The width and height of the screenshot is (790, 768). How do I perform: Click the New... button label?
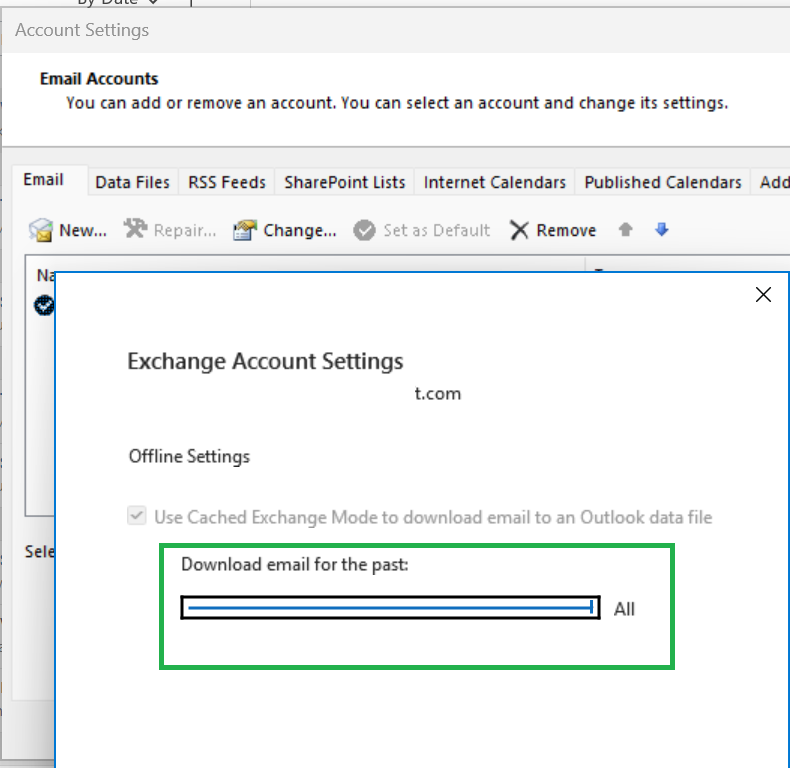point(83,230)
